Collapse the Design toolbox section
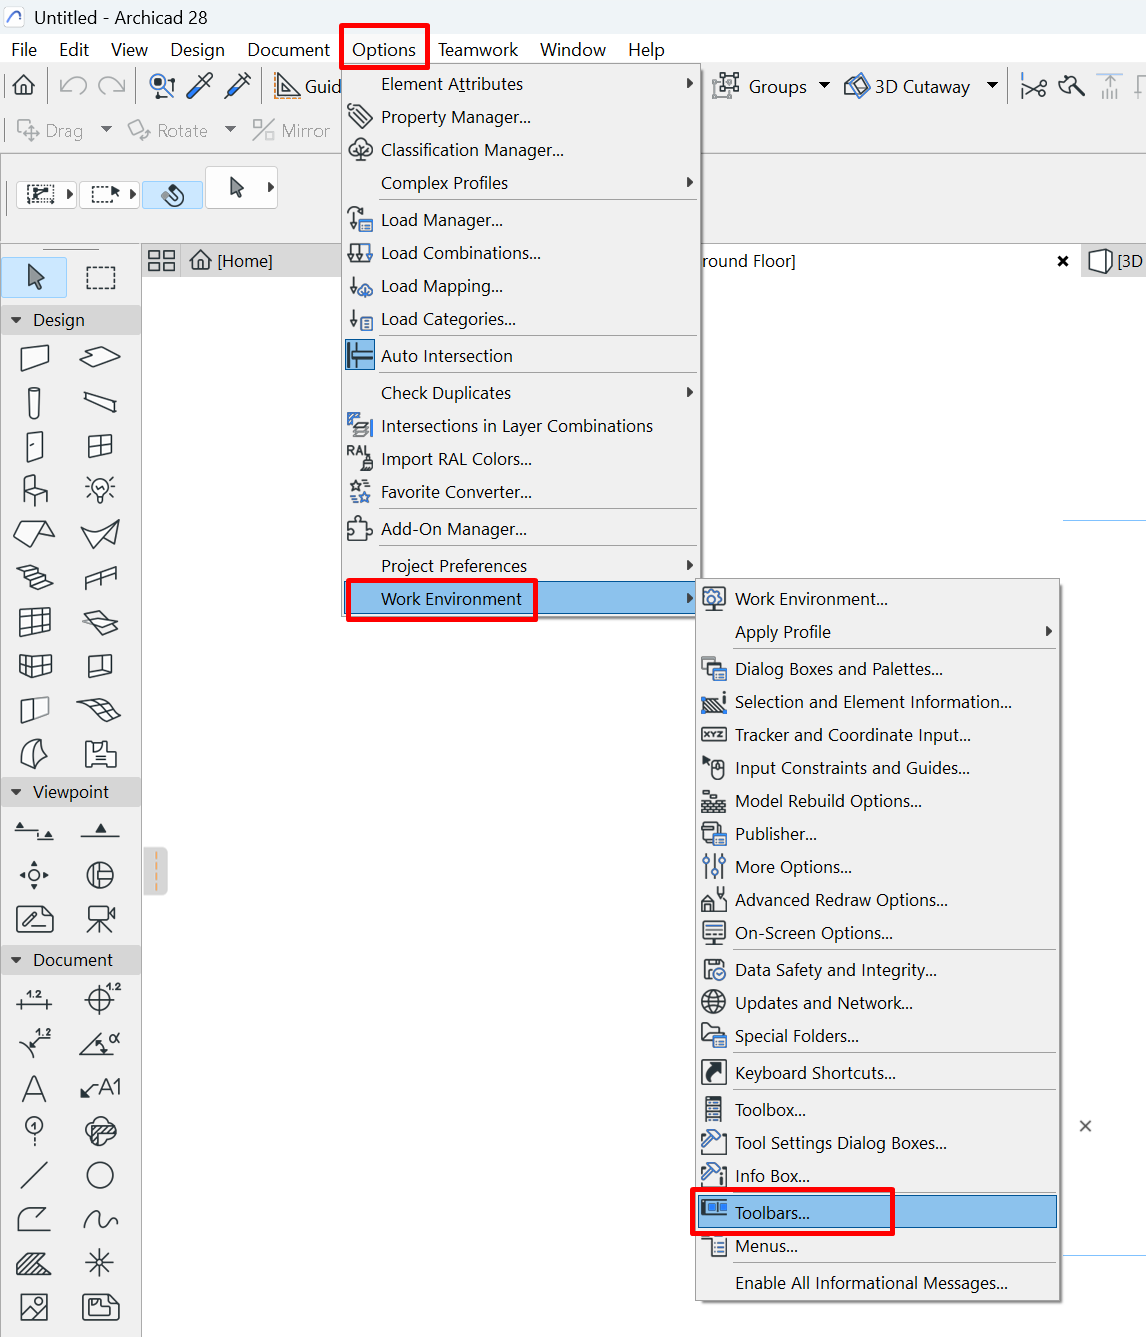The height and width of the screenshot is (1337, 1146). [16, 320]
